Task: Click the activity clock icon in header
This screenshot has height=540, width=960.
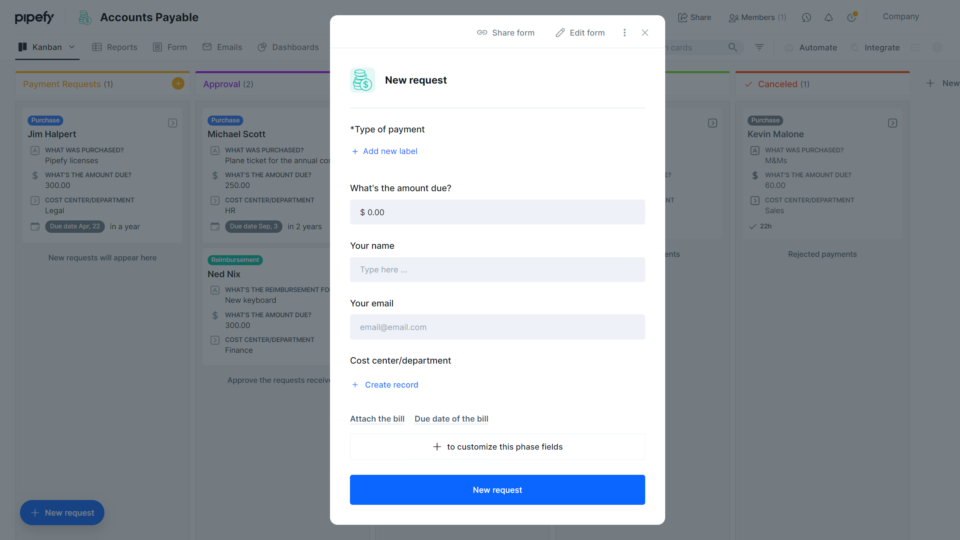Action: point(806,17)
